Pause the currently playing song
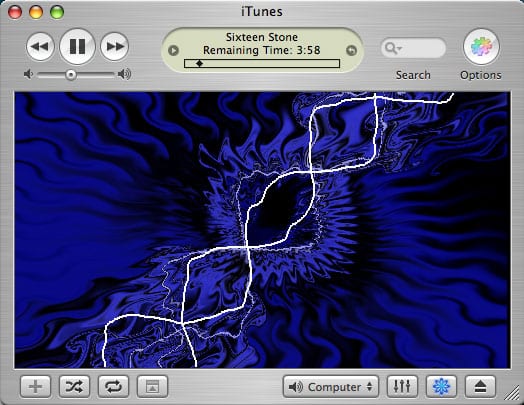Image resolution: width=524 pixels, height=405 pixels. [x=77, y=46]
